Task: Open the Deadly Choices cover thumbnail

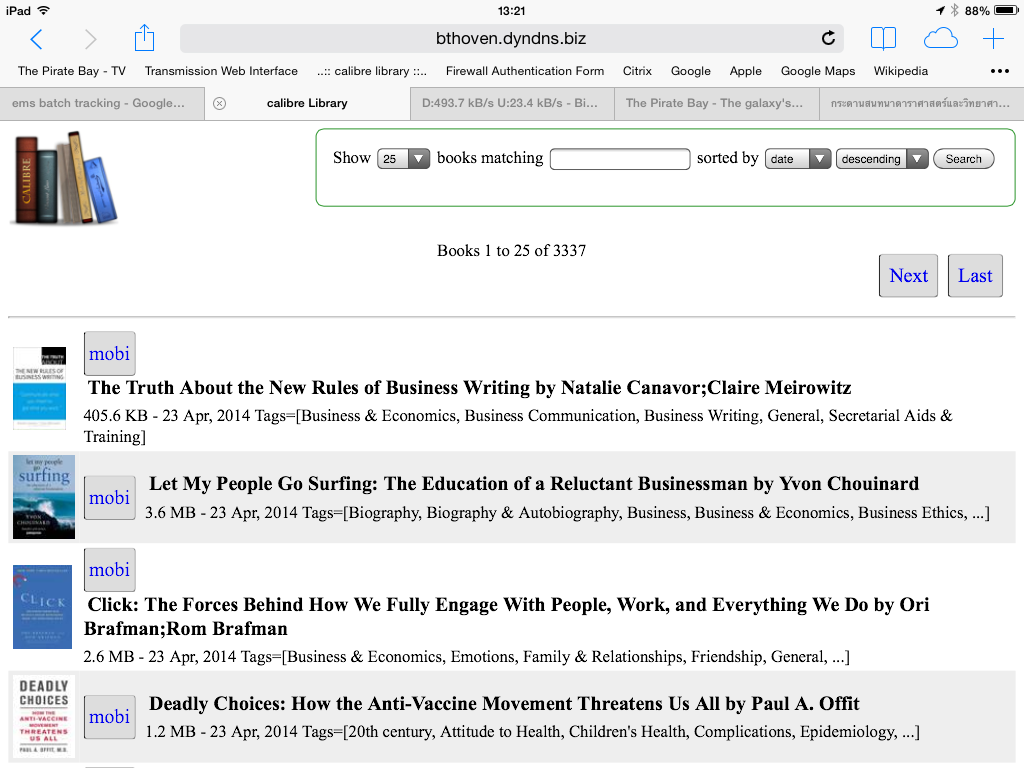Action: coord(44,716)
